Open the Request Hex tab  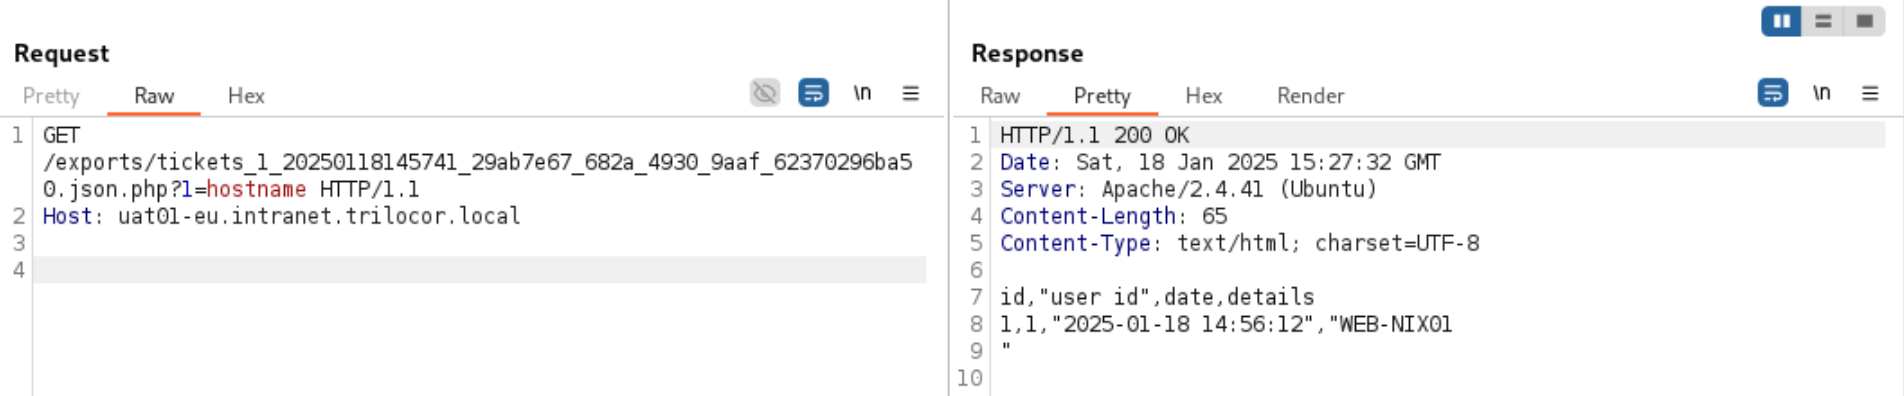coord(246,96)
